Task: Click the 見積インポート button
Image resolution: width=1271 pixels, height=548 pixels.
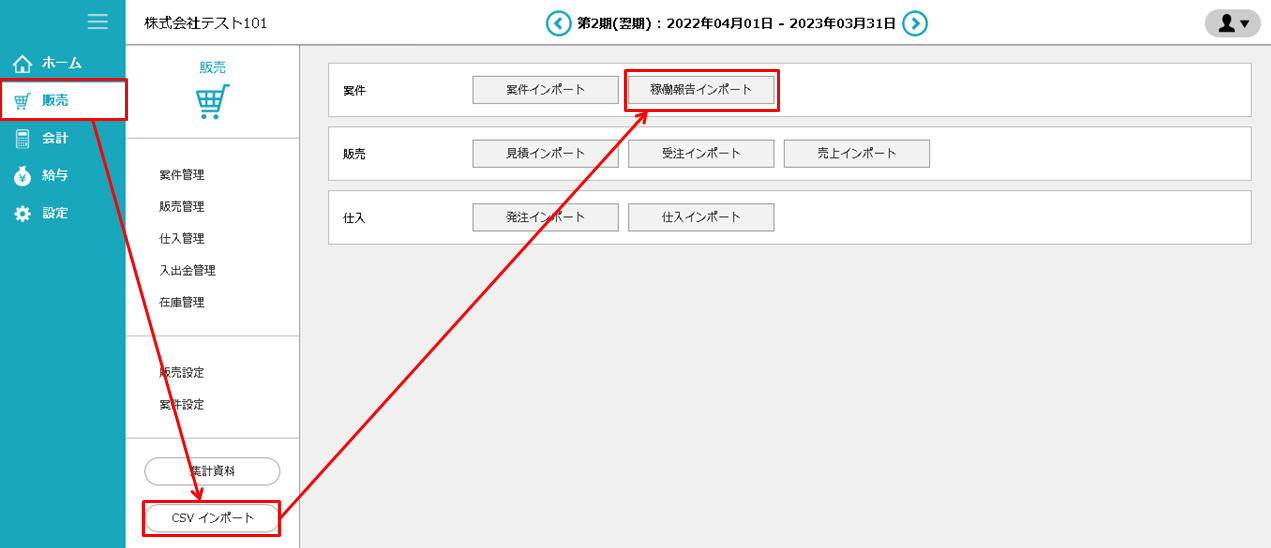Action: coord(545,153)
